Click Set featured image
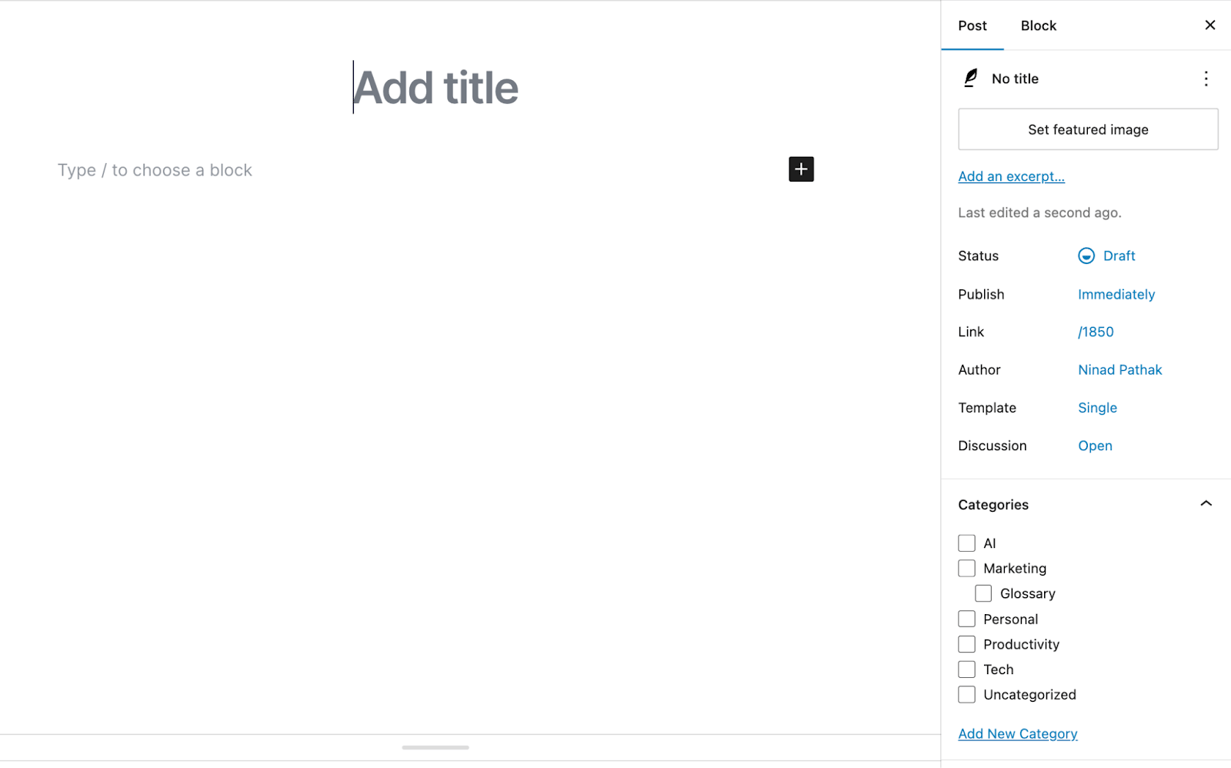The image size is (1231, 768). (x=1087, y=129)
